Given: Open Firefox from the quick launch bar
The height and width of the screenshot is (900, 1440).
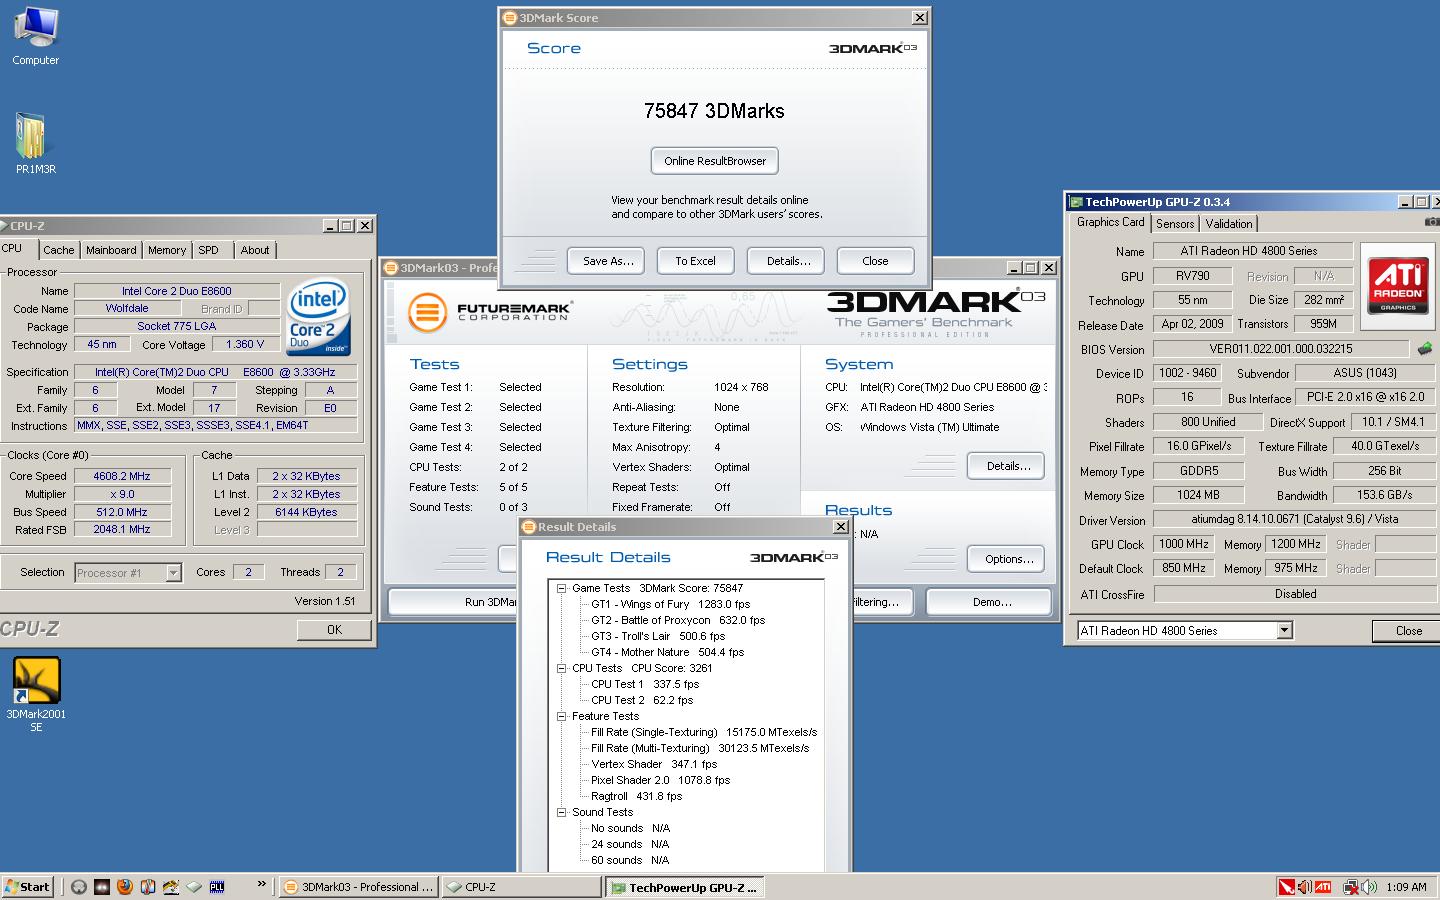Looking at the screenshot, I should click(125, 887).
